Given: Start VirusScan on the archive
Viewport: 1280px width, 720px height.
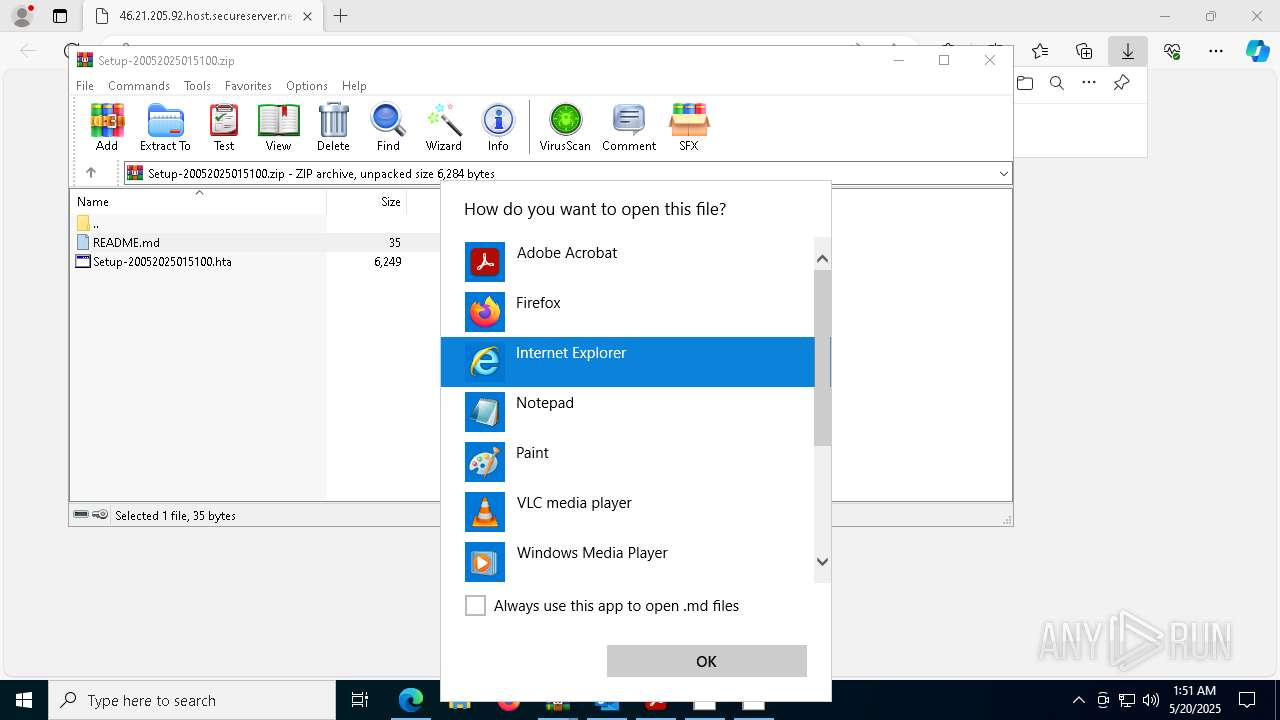Looking at the screenshot, I should tap(565, 127).
